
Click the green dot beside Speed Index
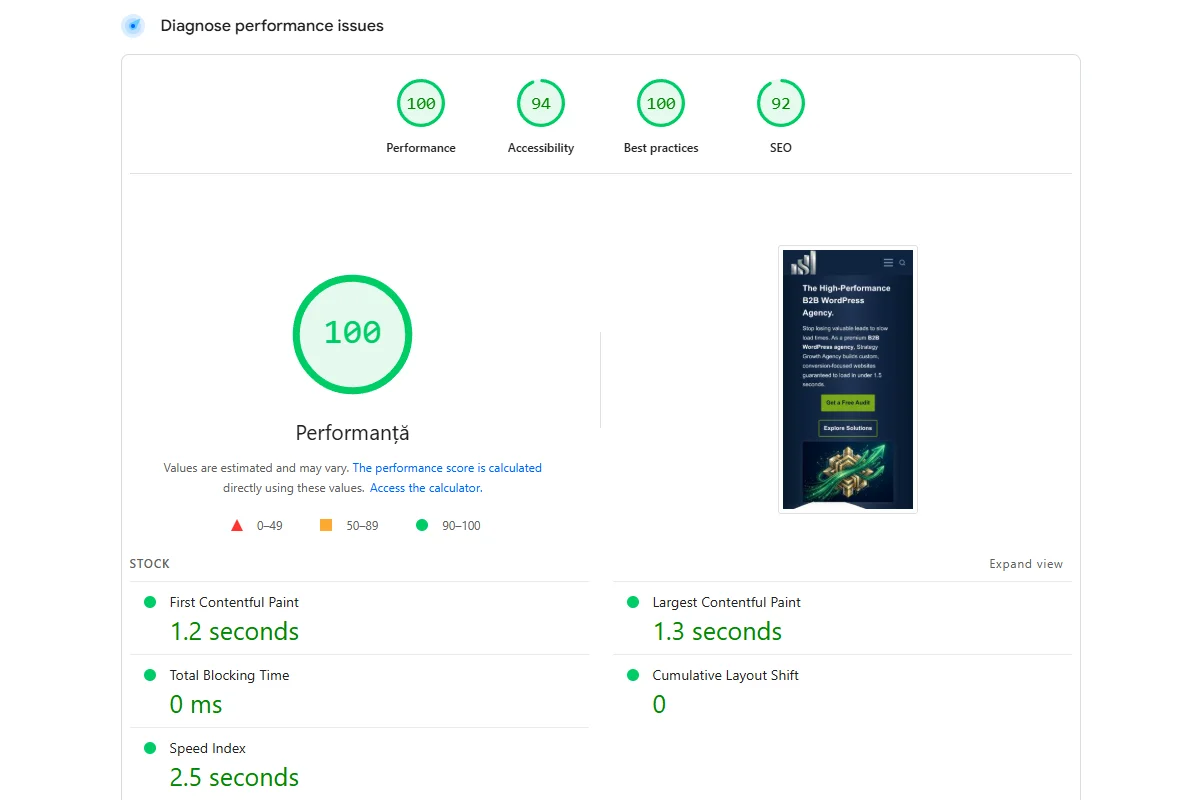coord(150,748)
